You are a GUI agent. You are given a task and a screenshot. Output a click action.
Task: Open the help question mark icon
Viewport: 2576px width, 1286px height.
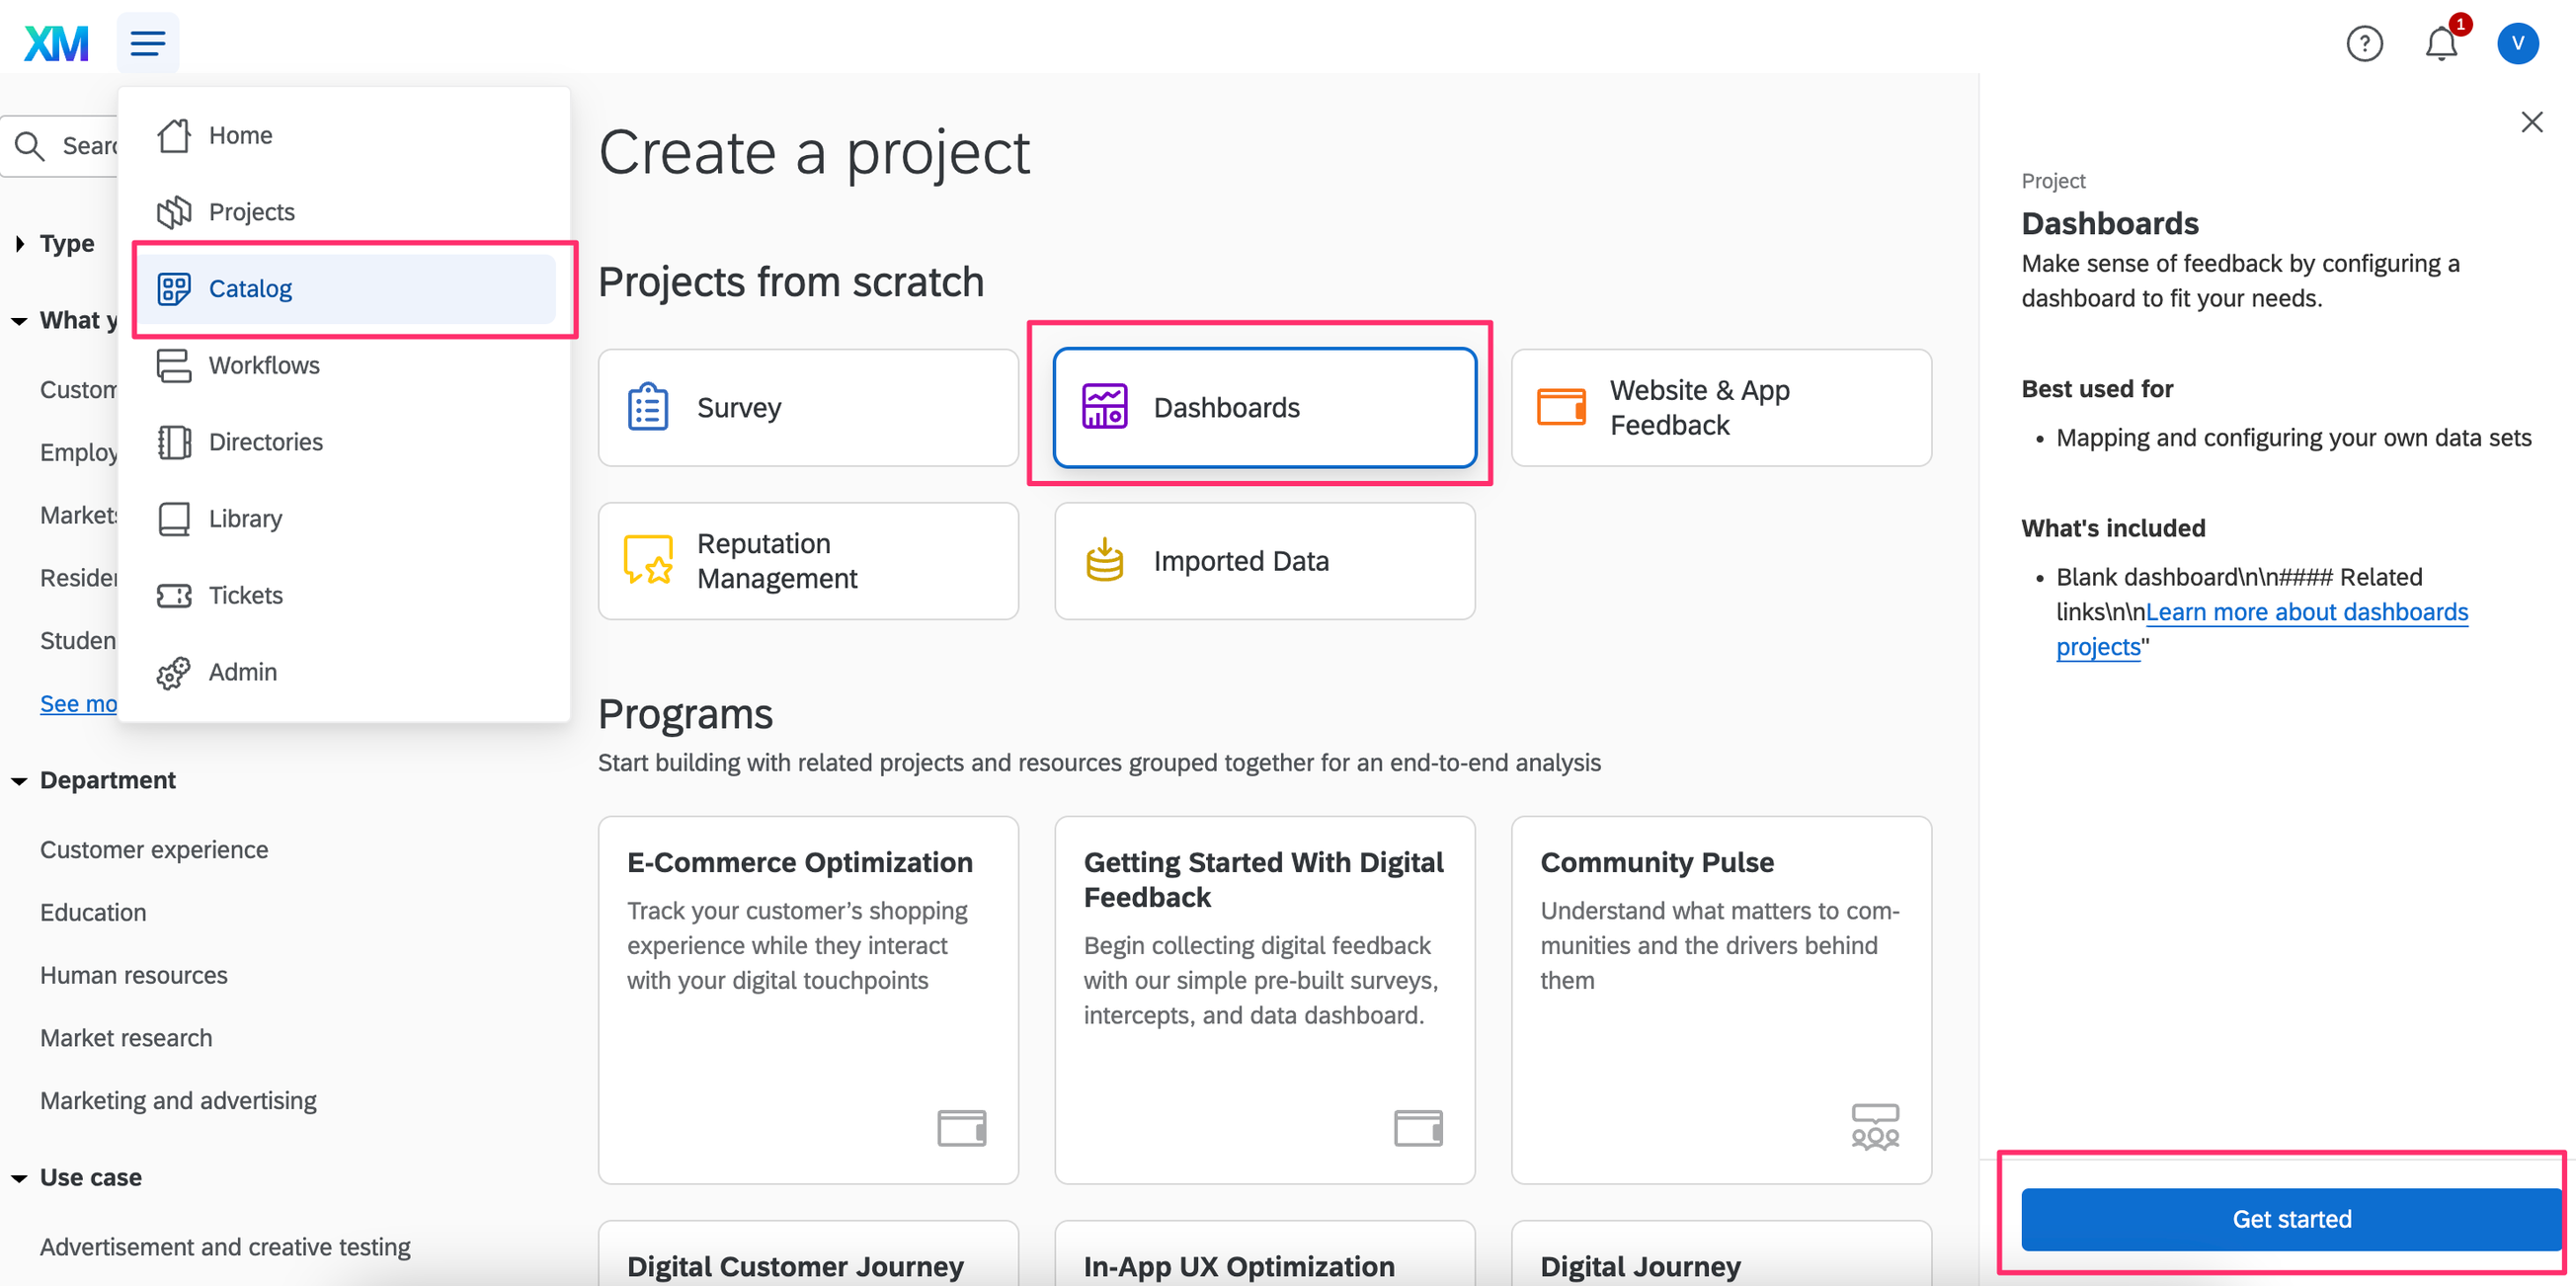coord(2365,43)
